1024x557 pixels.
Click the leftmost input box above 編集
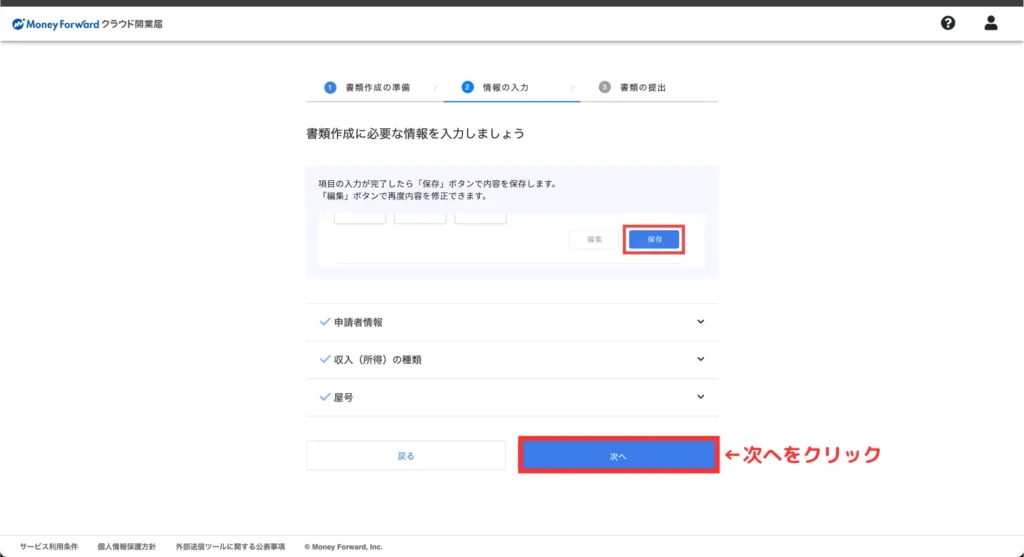(359, 218)
